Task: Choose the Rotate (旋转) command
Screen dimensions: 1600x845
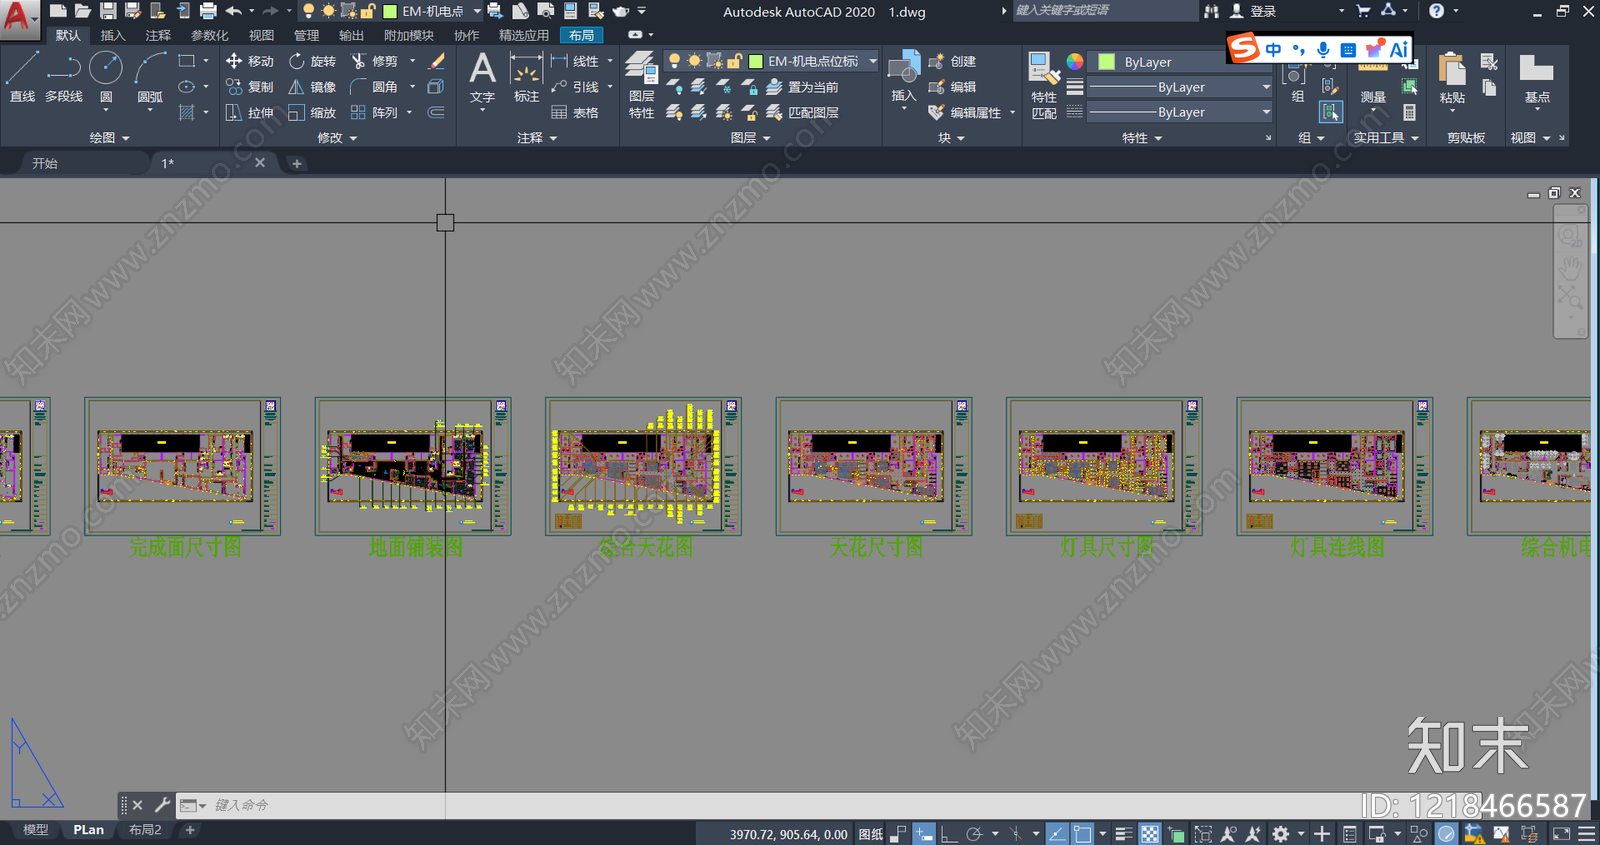Action: click(312, 61)
